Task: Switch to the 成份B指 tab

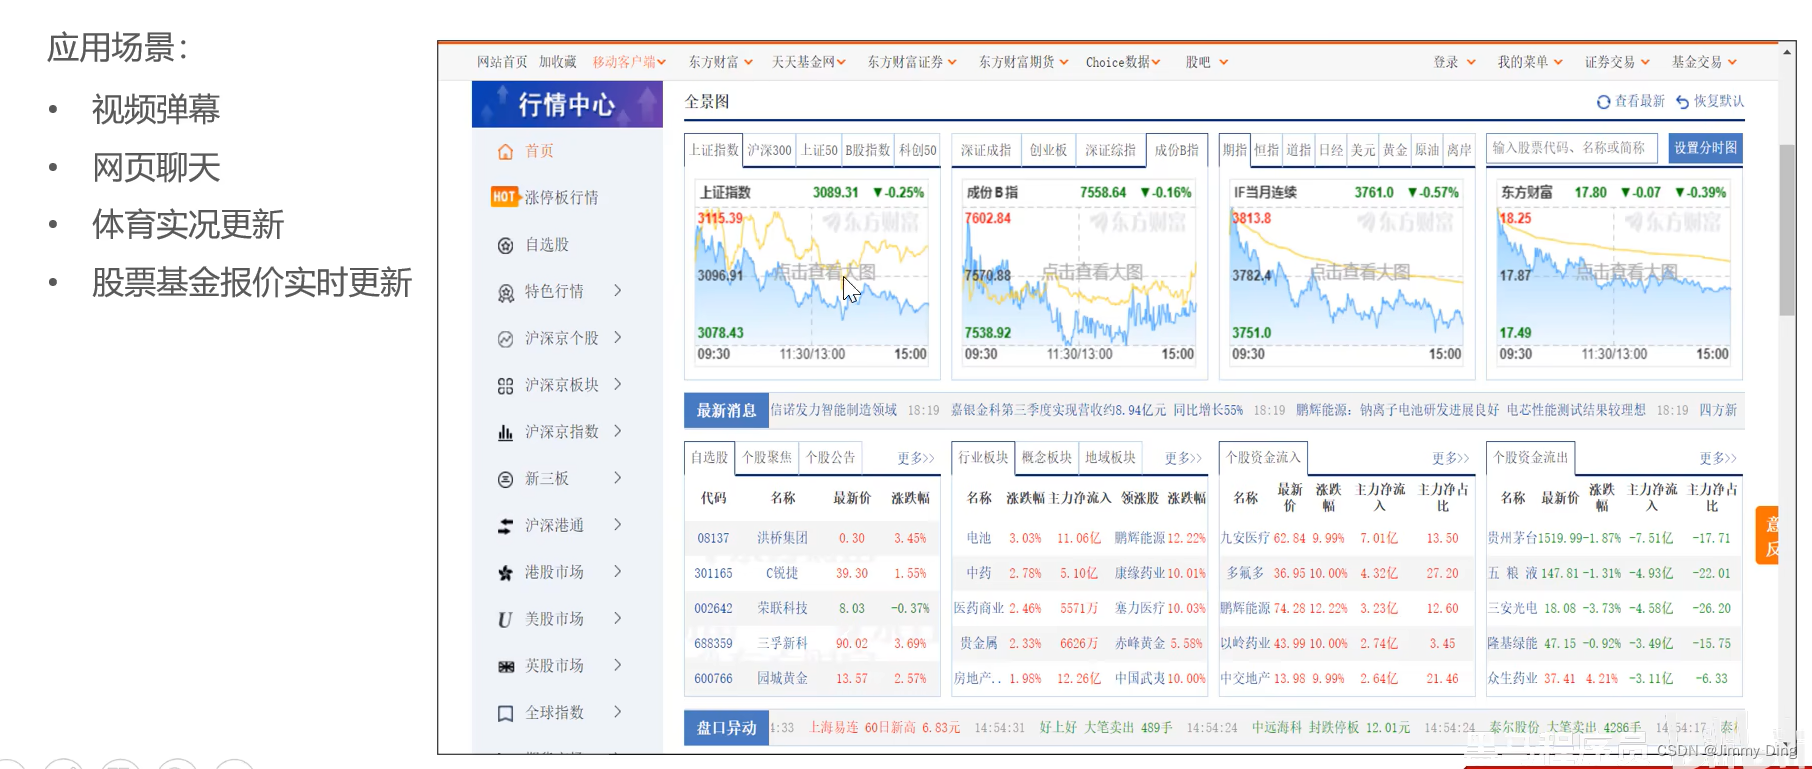Action: tap(1176, 150)
